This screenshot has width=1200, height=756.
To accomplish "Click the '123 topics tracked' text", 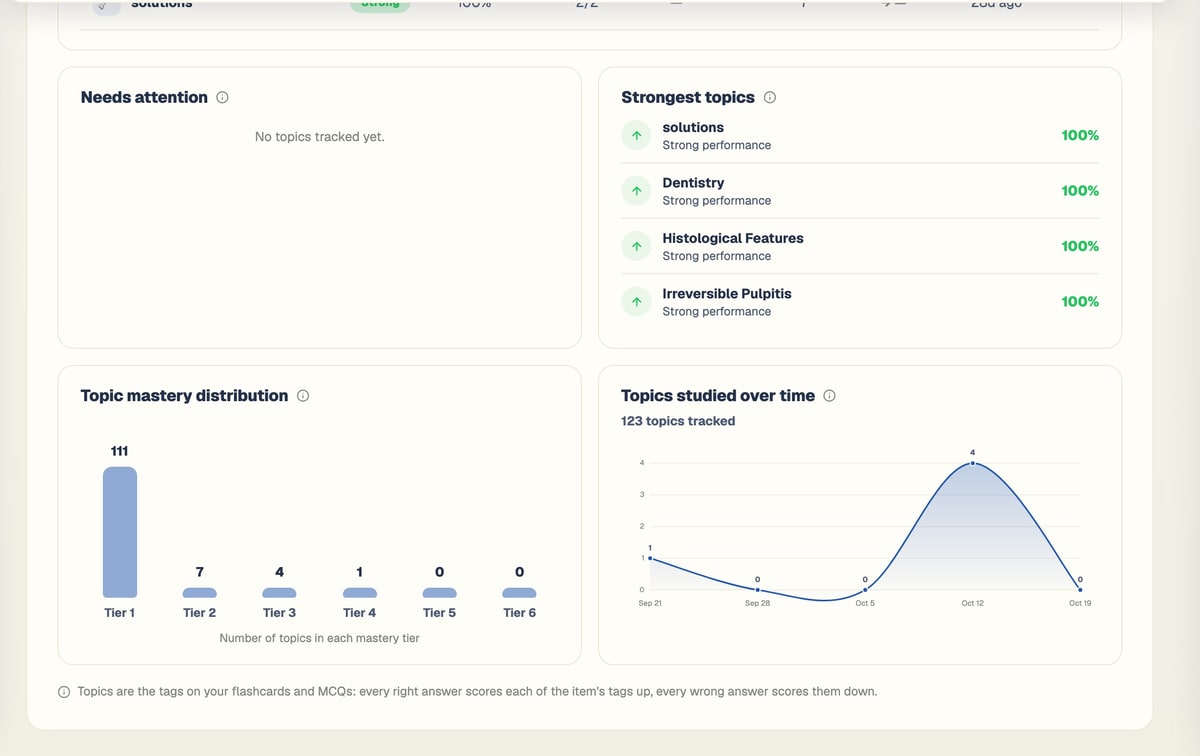I will click(678, 421).
